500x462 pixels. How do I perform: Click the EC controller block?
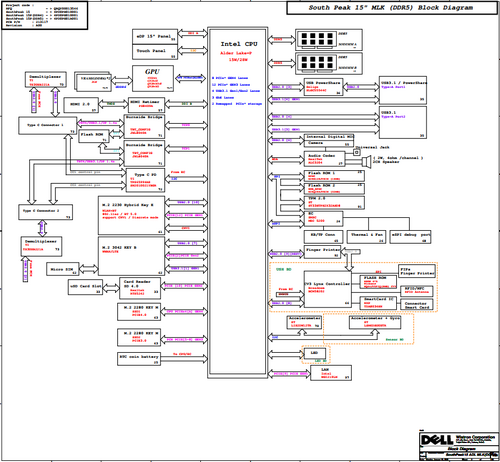[323, 219]
